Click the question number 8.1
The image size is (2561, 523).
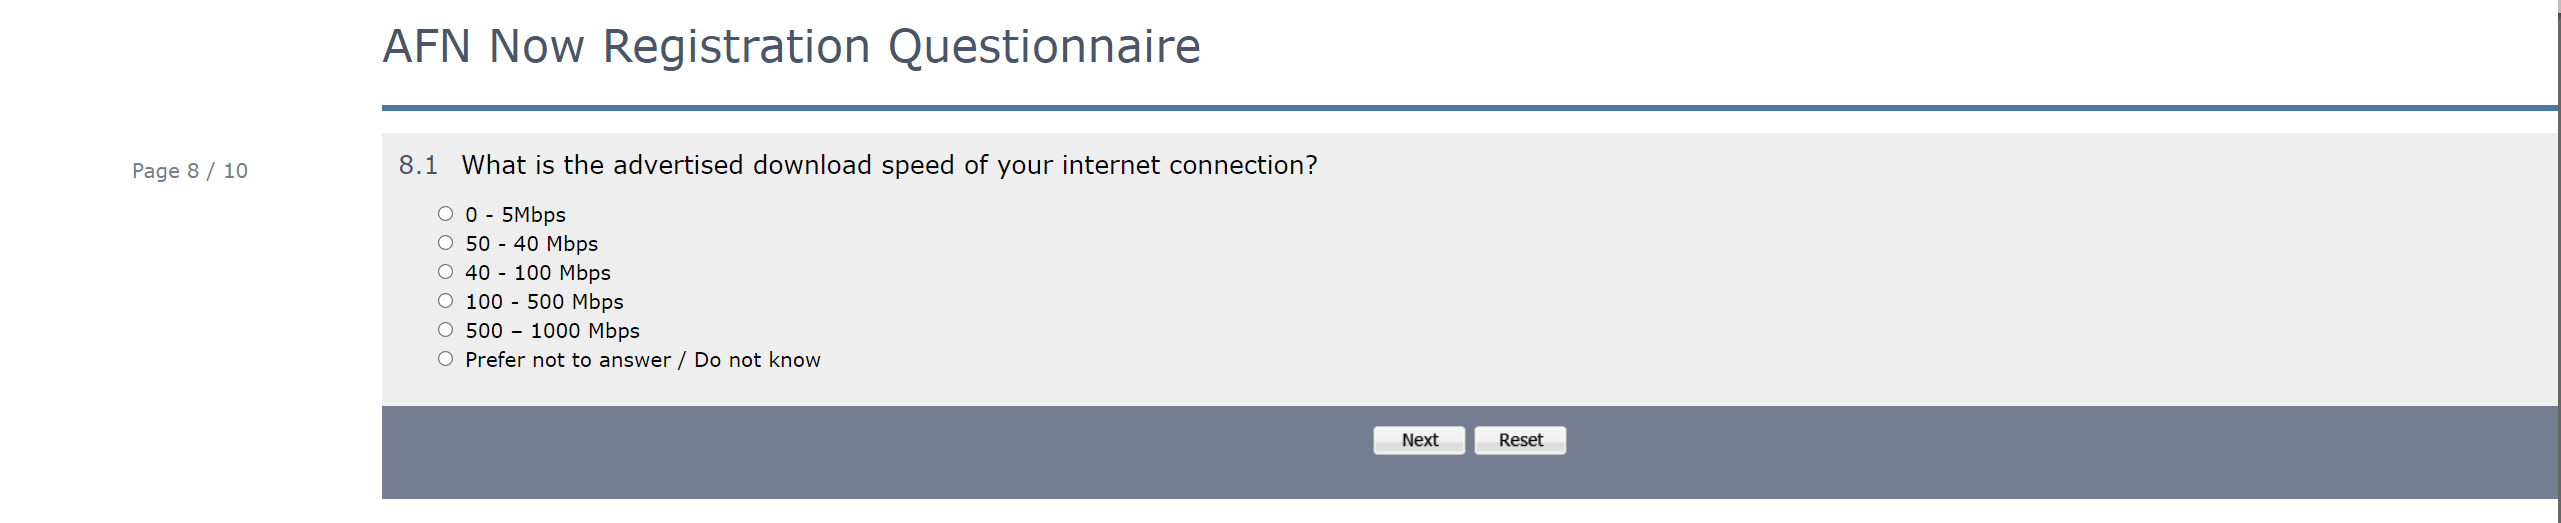(x=418, y=165)
